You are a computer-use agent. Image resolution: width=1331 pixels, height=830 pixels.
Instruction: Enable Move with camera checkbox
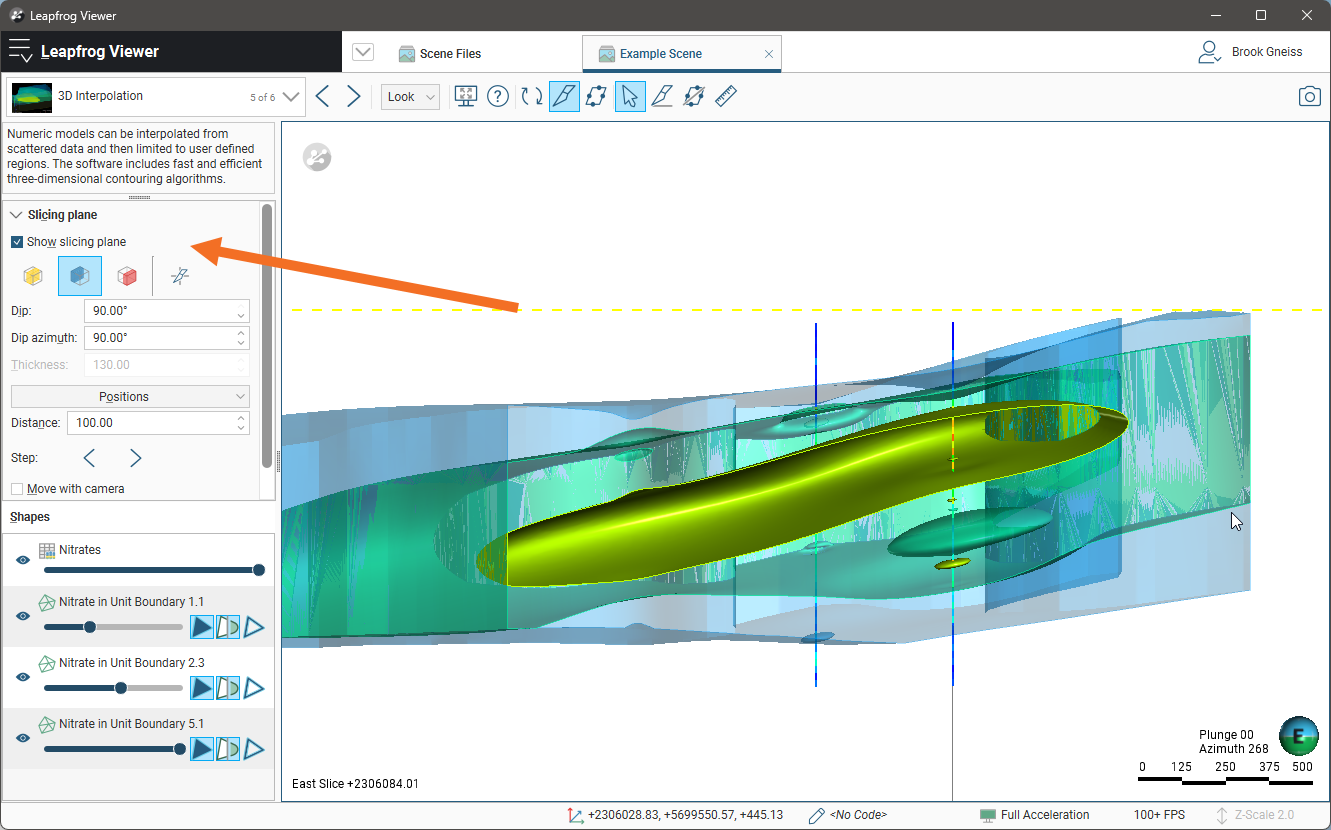[x=17, y=489]
